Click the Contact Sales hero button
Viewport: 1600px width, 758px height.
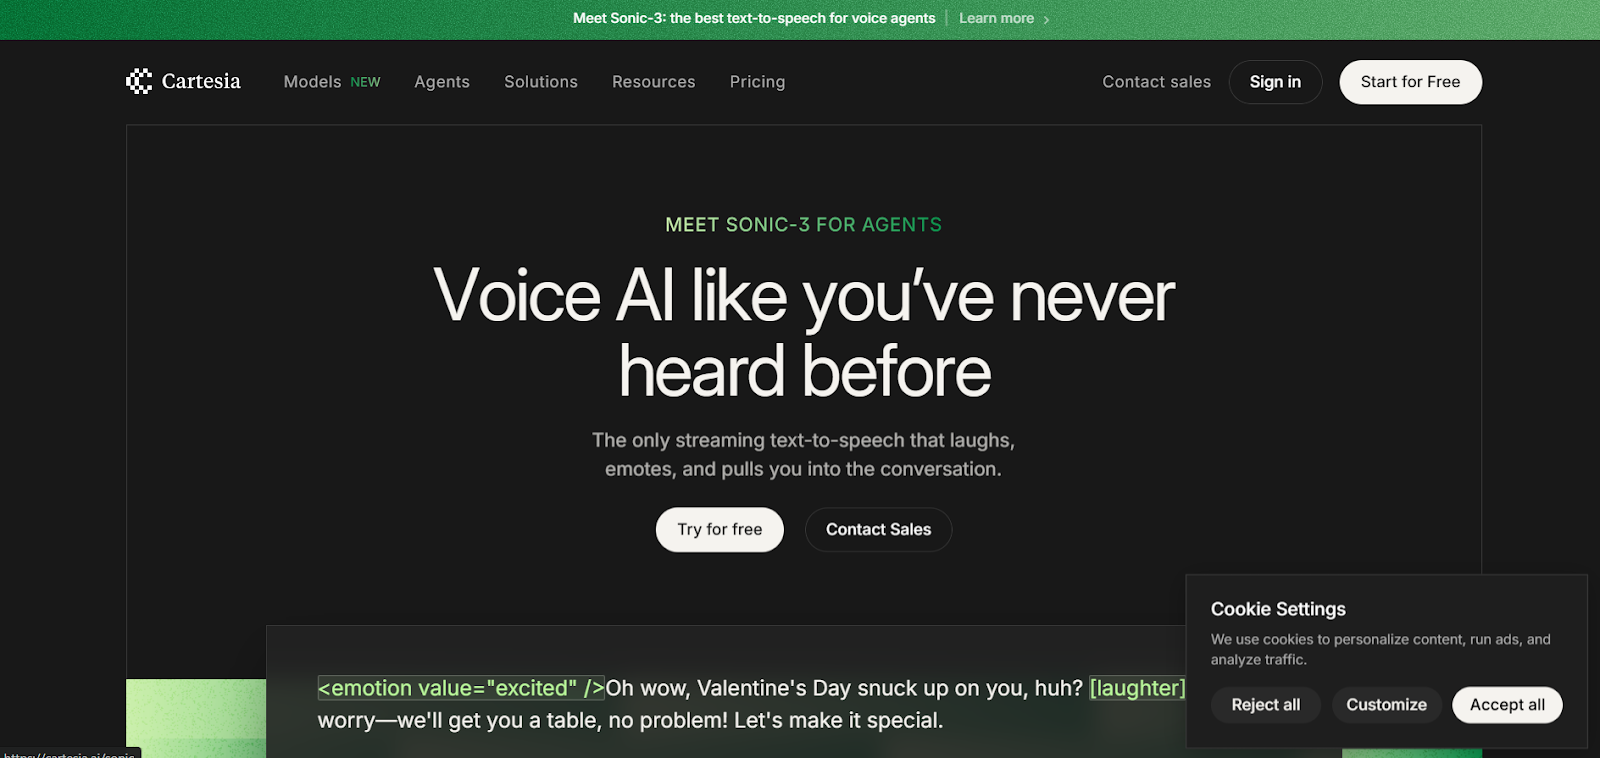tap(878, 529)
